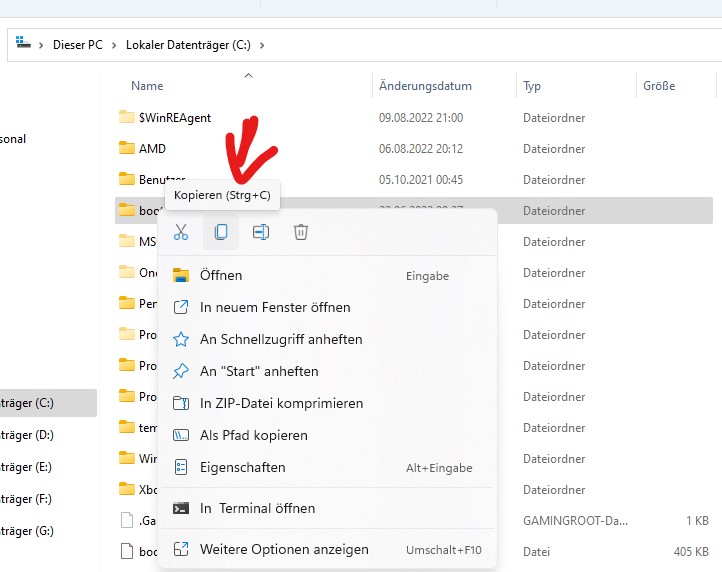Image resolution: width=722 pixels, height=572 pixels.
Task: Open Eigenschaften from context menu
Action: click(x=327, y=467)
